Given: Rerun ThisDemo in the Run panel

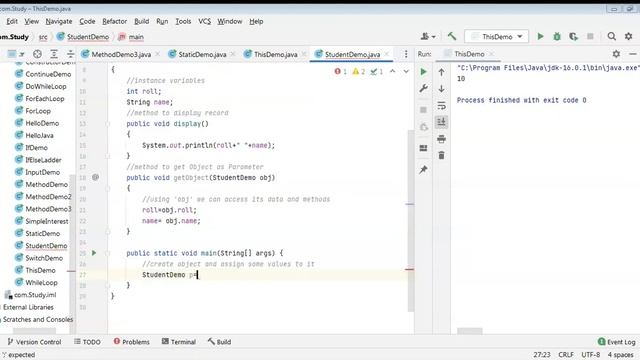Looking at the screenshot, I should 423,72.
